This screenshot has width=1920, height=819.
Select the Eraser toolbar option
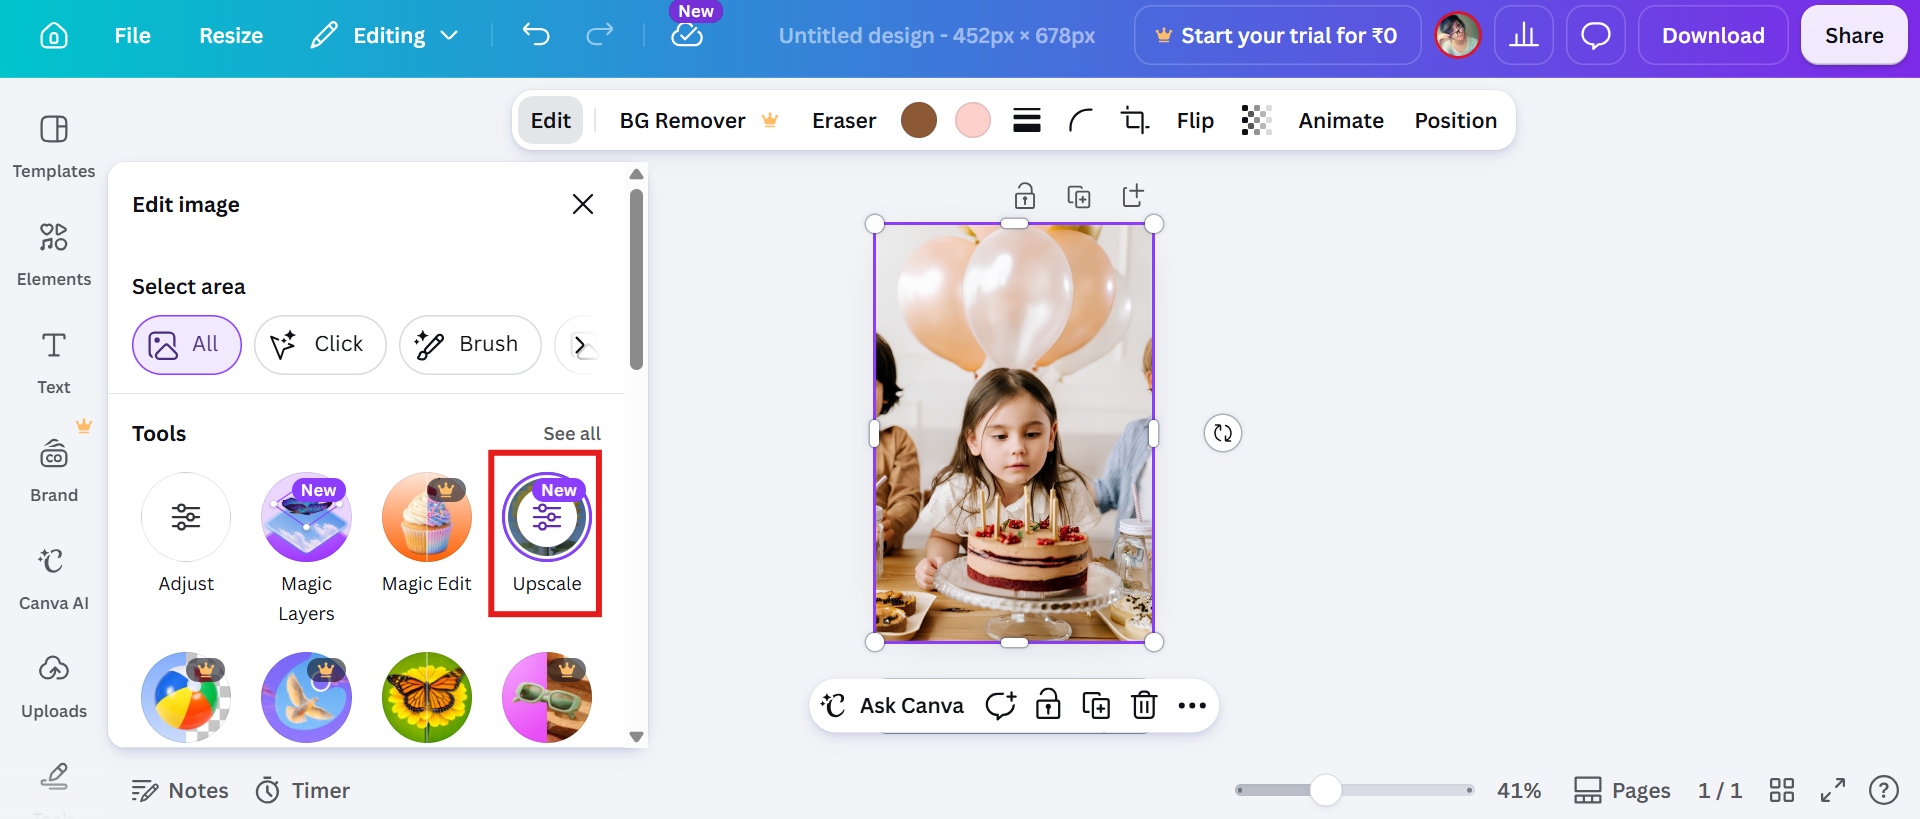(x=844, y=121)
